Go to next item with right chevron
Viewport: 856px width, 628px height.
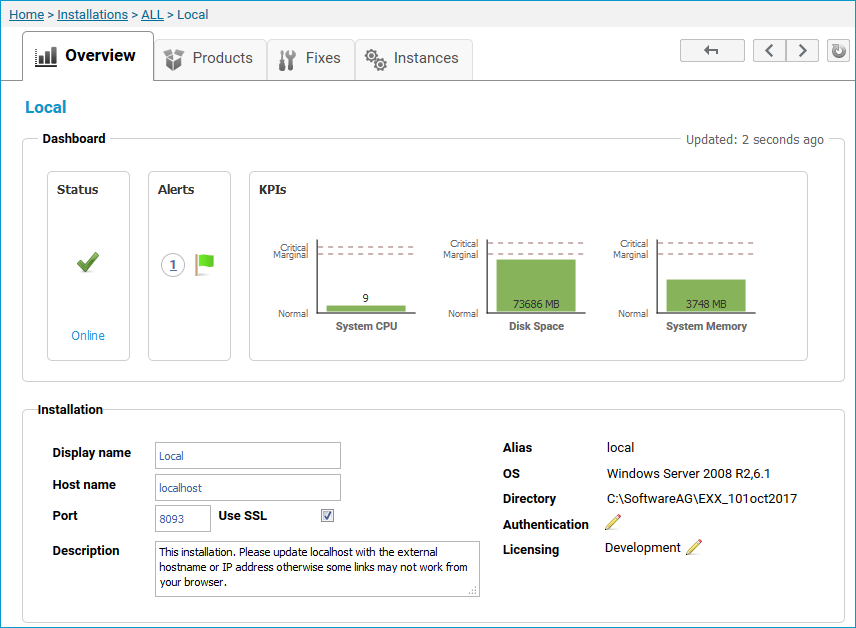[x=802, y=51]
